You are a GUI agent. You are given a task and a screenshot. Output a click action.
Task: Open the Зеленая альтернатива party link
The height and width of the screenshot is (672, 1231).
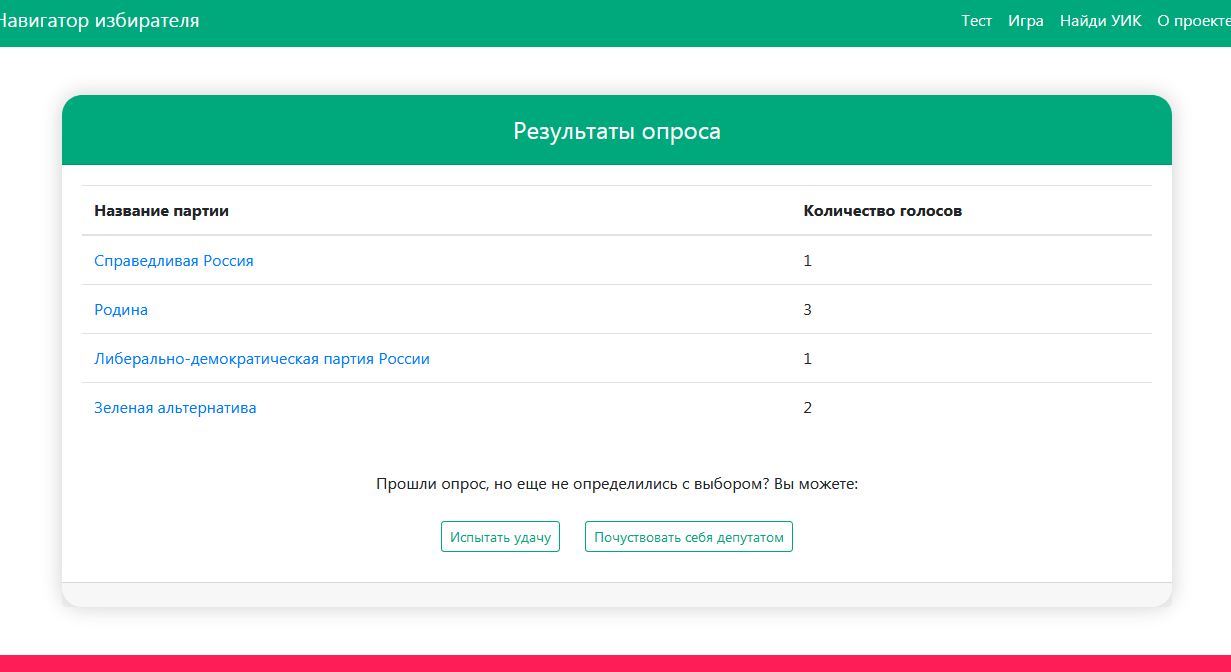point(175,408)
